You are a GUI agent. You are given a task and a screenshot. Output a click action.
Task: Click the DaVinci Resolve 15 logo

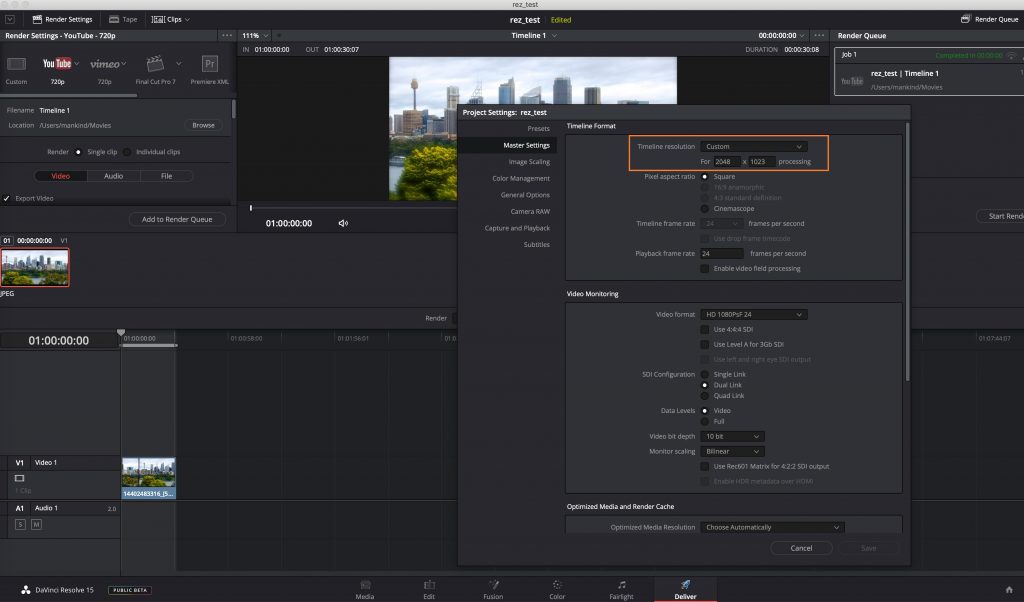(25, 590)
